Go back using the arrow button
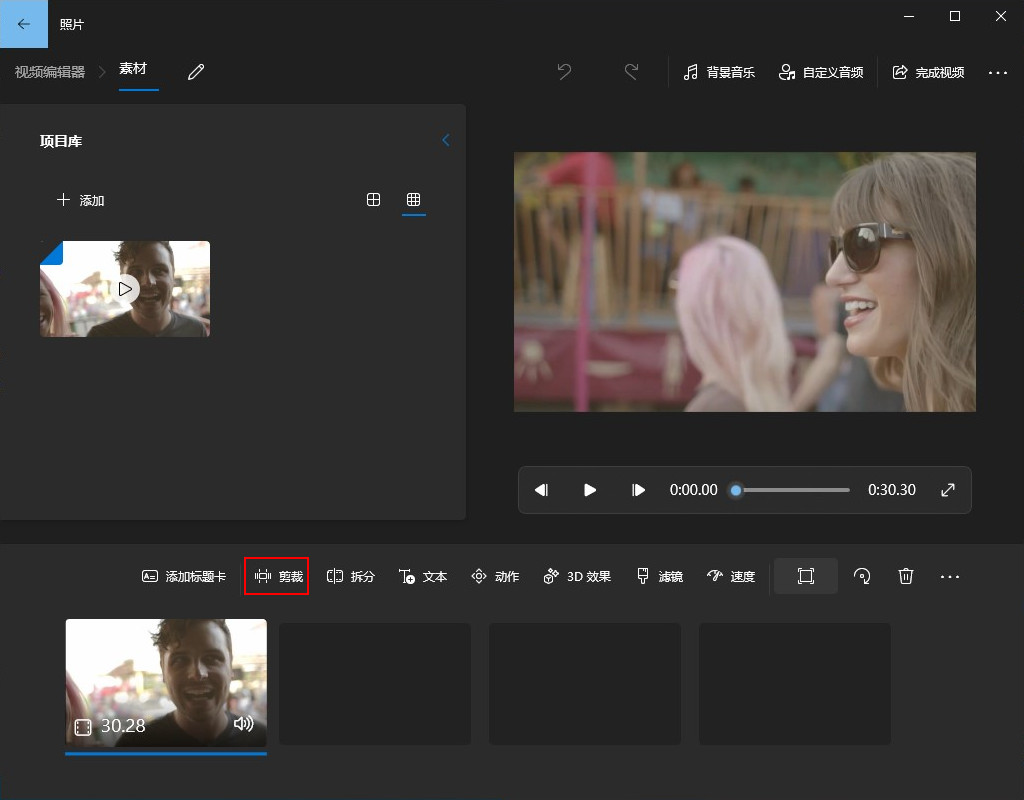Image resolution: width=1024 pixels, height=800 pixels. click(24, 24)
